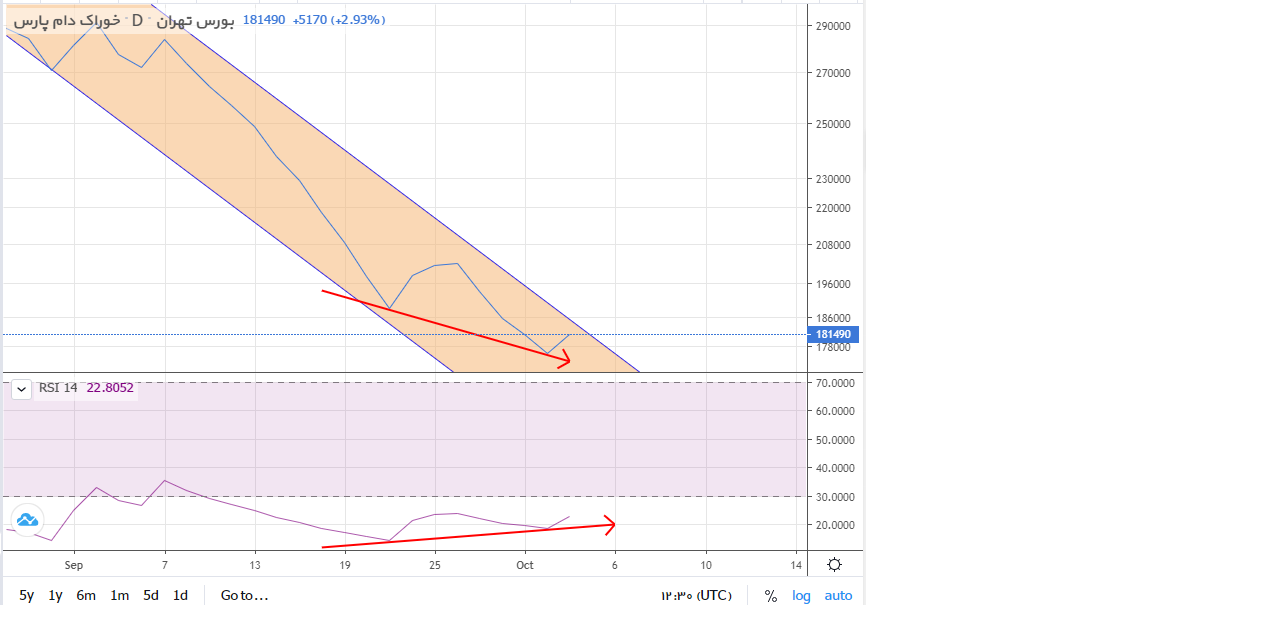Click the blue 181490 price label on the axis
The image size is (1274, 621).
click(x=833, y=334)
